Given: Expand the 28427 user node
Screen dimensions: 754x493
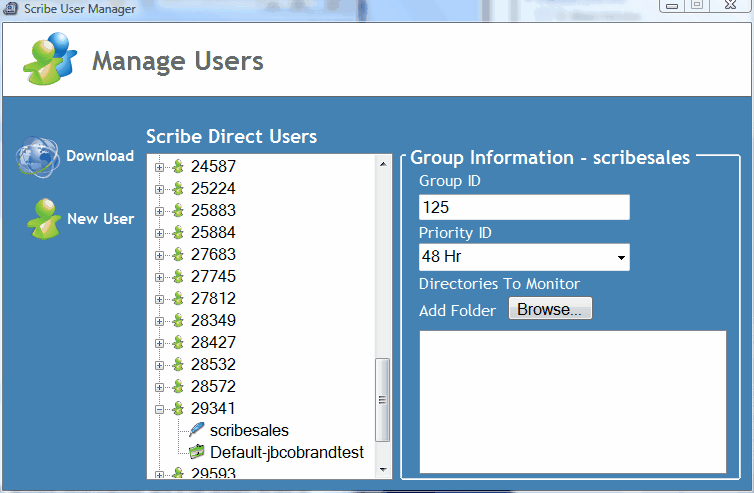Looking at the screenshot, I should [159, 344].
